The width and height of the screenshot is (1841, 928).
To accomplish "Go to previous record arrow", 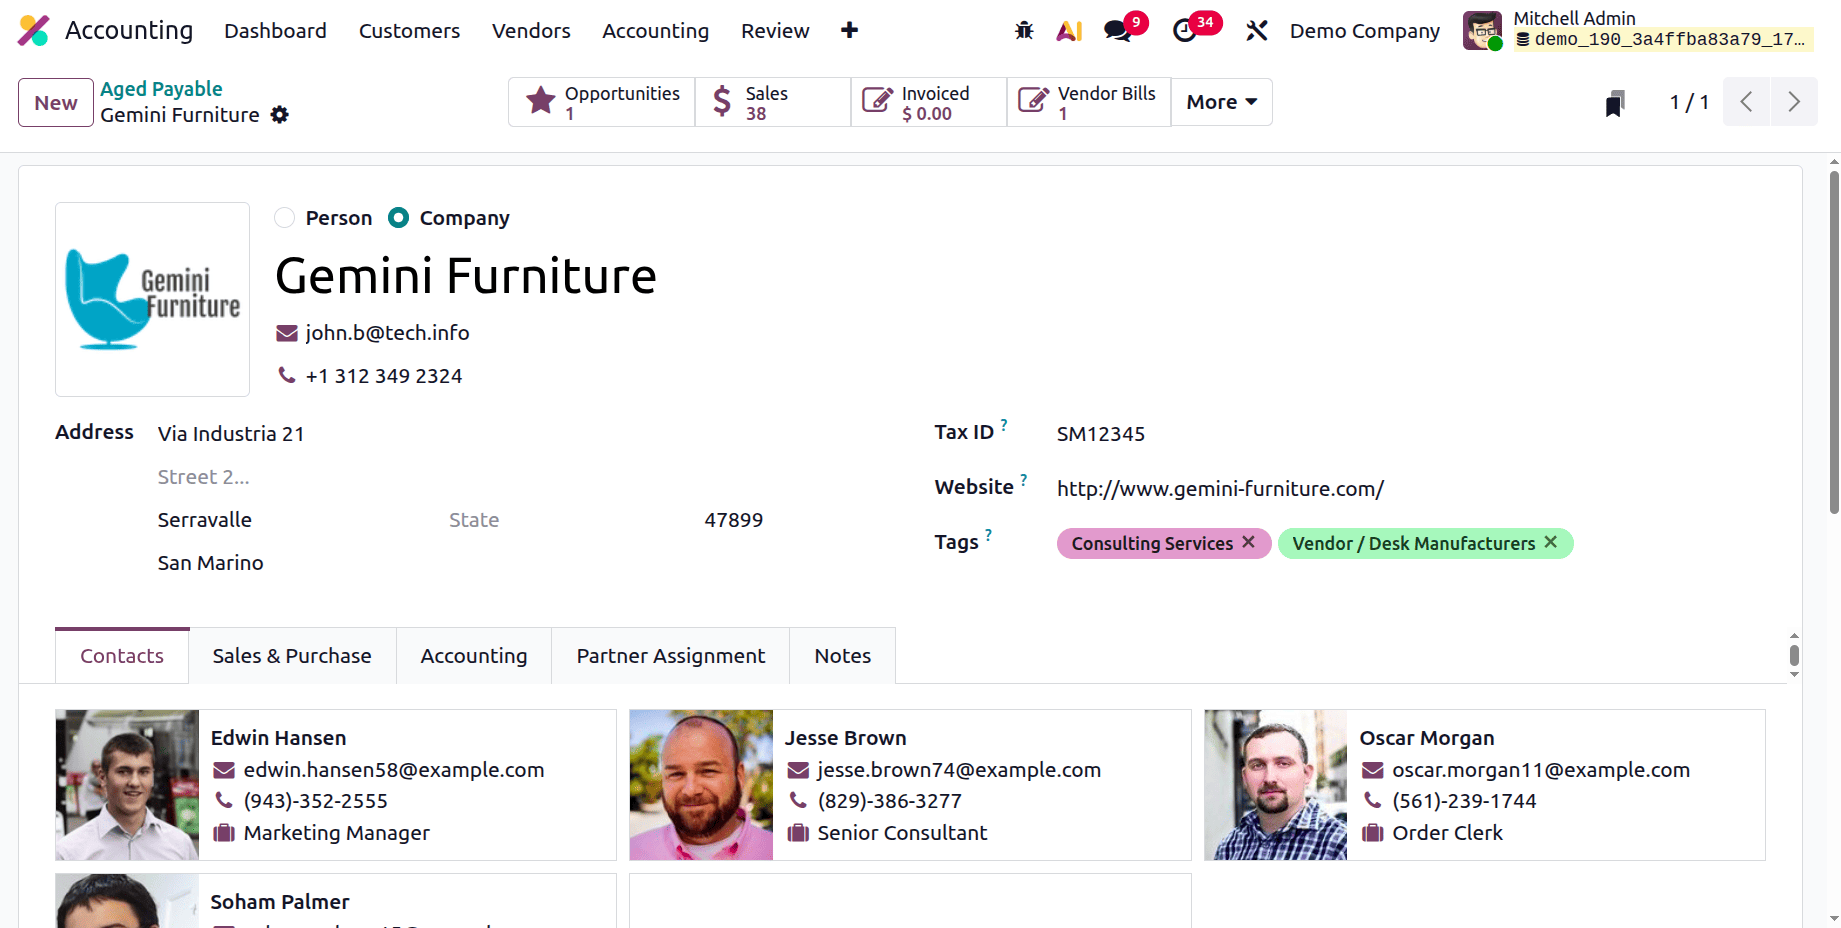I will pyautogui.click(x=1747, y=102).
